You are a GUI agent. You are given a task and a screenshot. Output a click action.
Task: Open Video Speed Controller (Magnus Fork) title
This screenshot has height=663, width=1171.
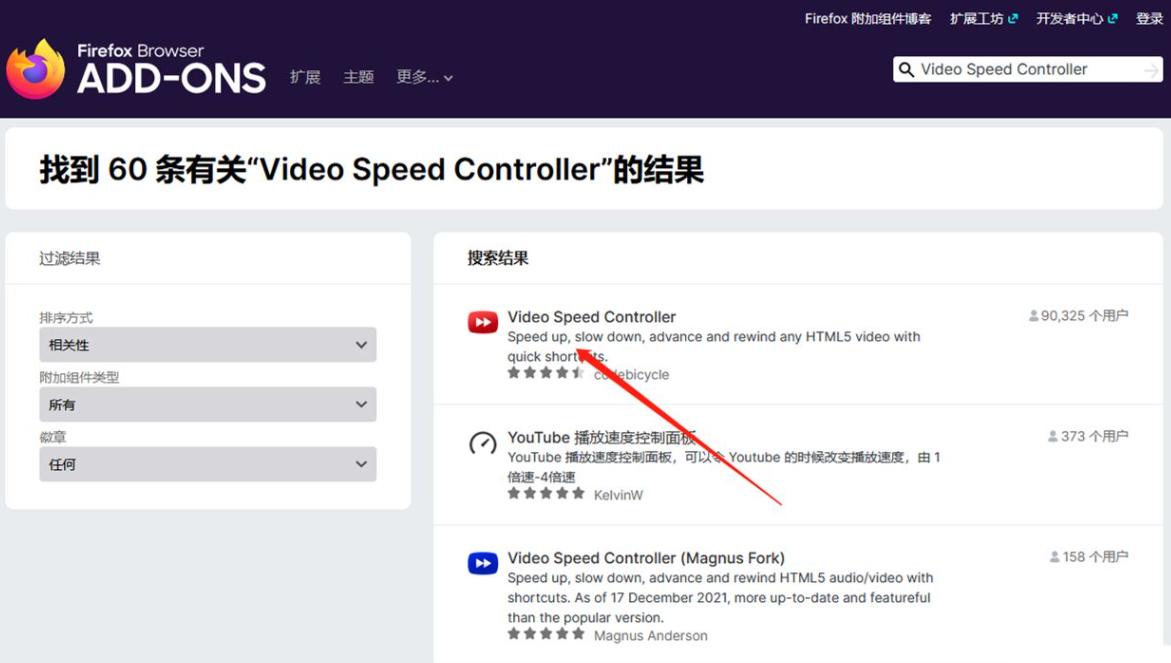(646, 558)
